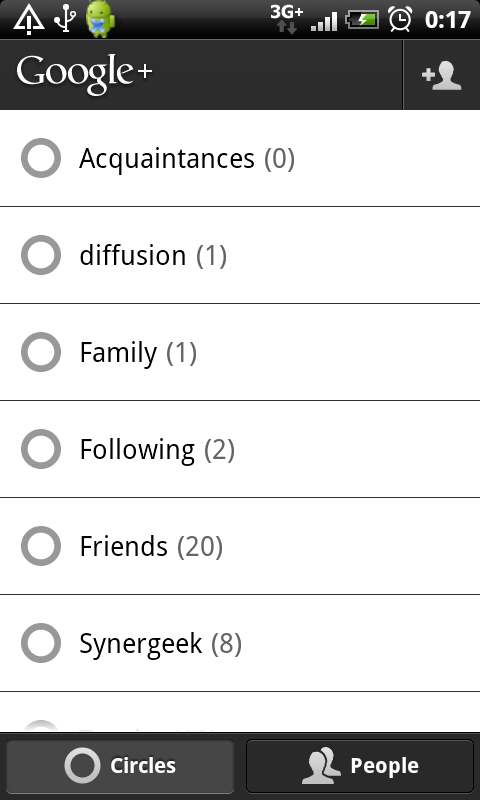The height and width of the screenshot is (800, 480).
Task: Open the Acquaintances (0) circle
Action: point(240,158)
